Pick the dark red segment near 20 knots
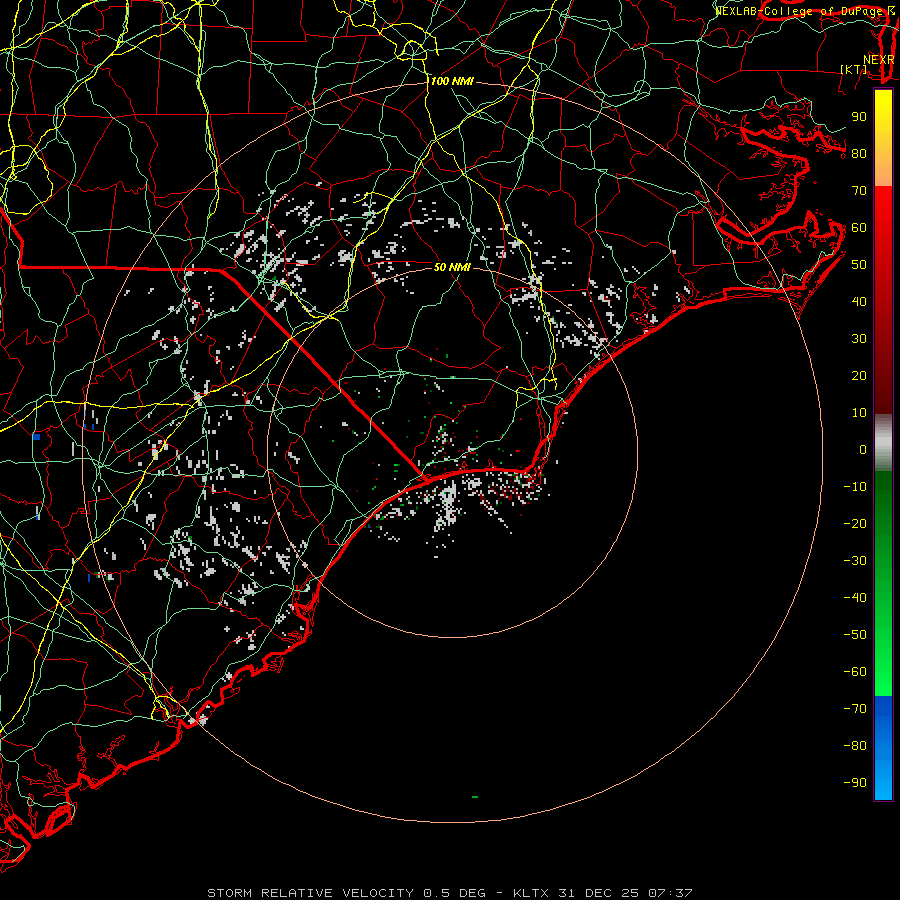 pyautogui.click(x=883, y=376)
